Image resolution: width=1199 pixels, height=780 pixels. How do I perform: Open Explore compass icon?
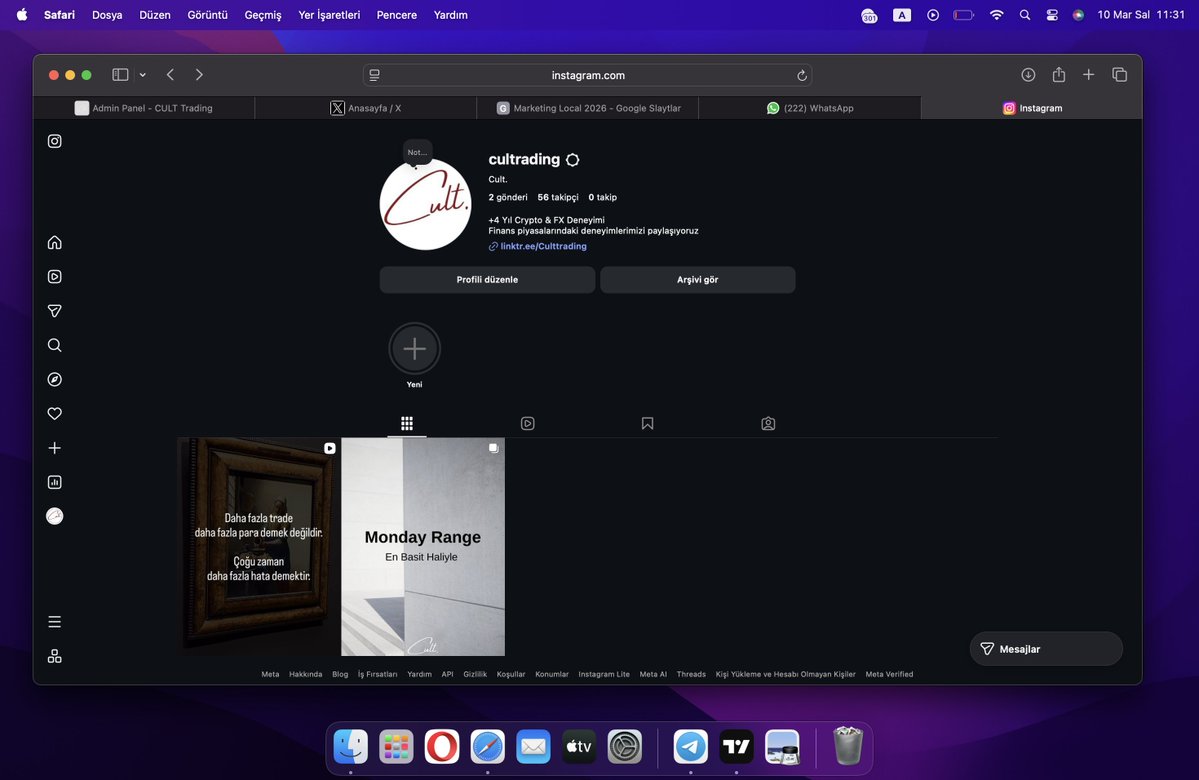coord(54,379)
